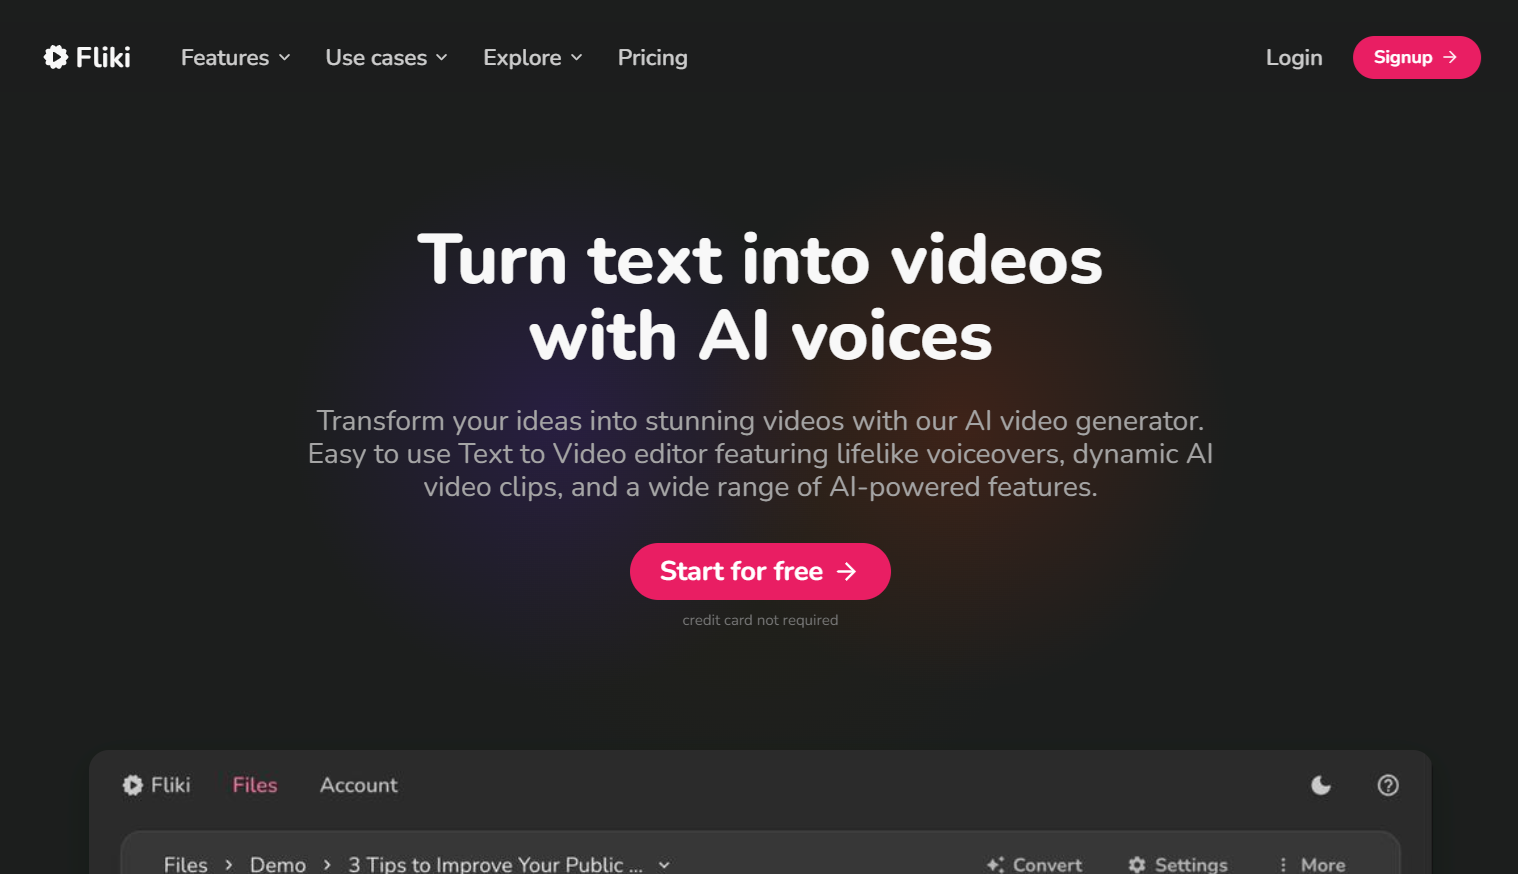1518x874 pixels.
Task: Open Settings via the gear icon
Action: click(1137, 865)
